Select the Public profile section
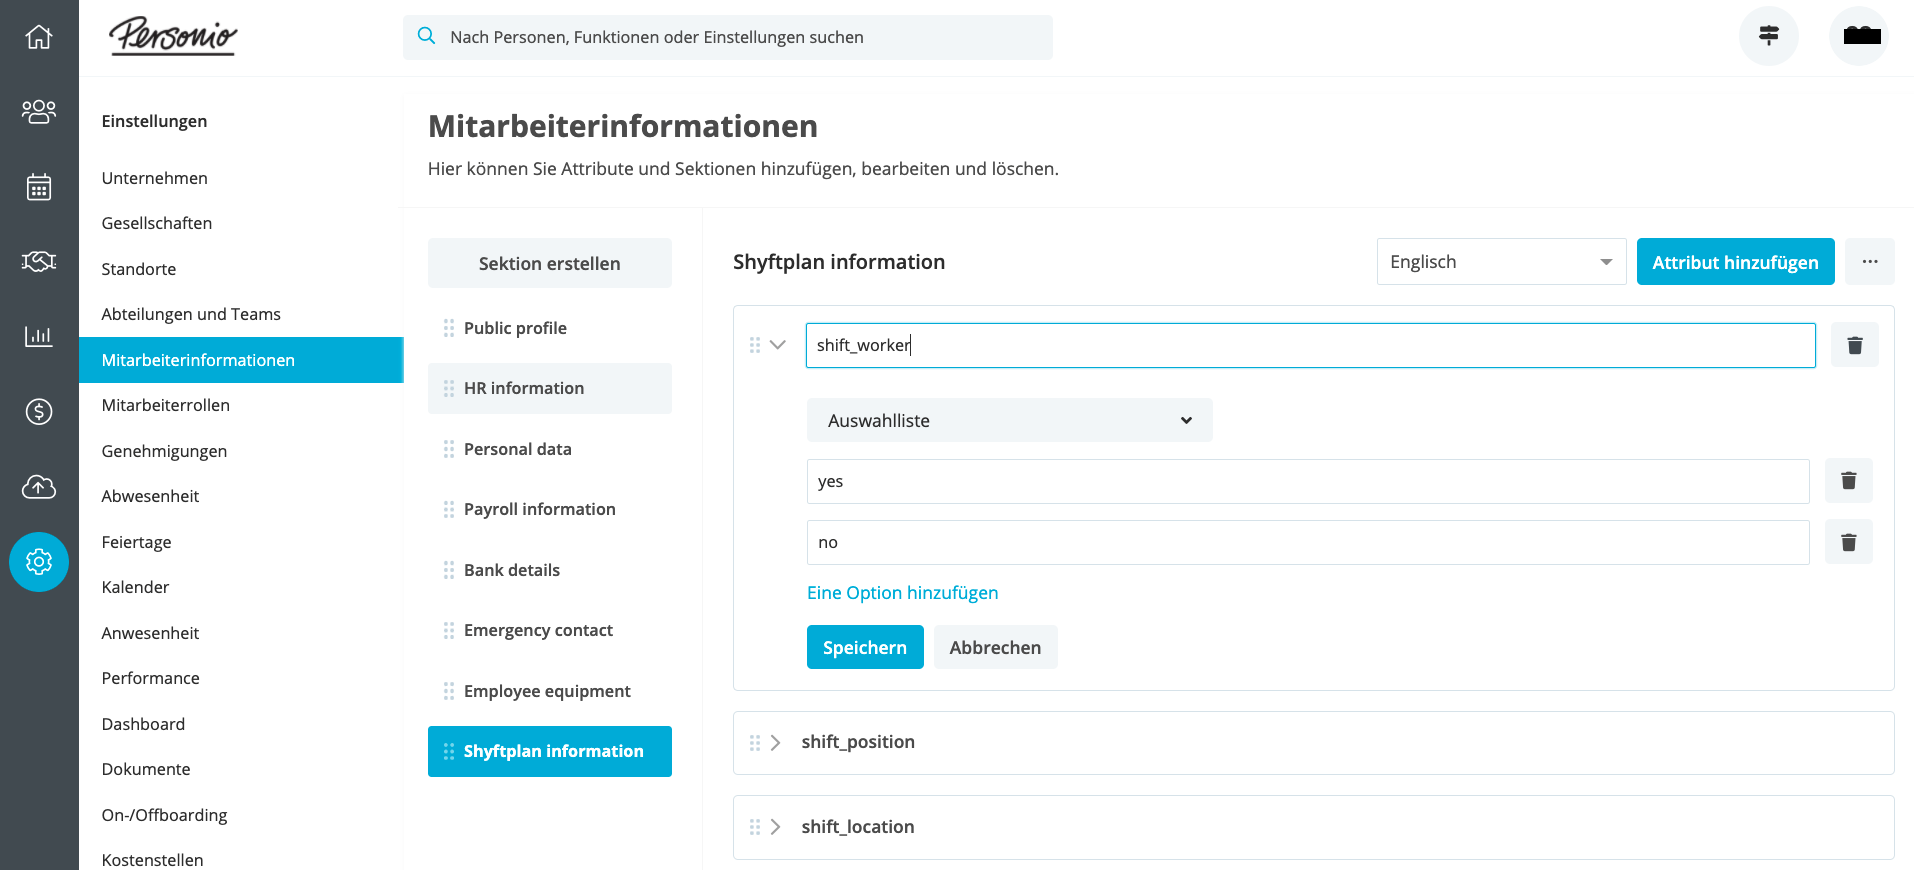 (550, 328)
